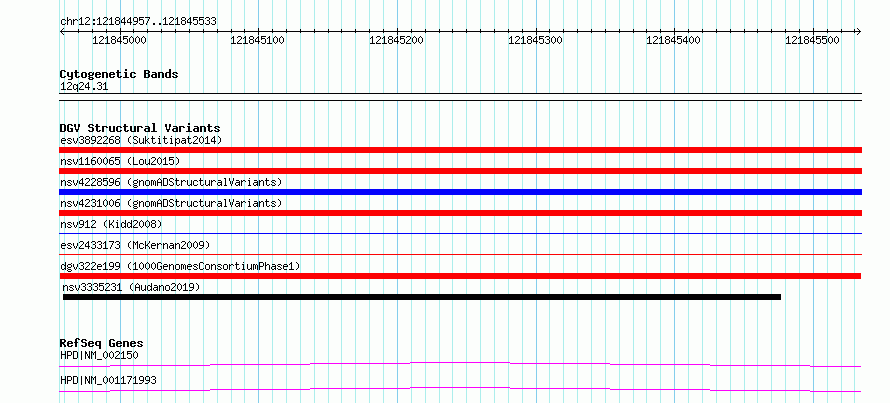
Task: Click the DGV Structural Variants track header
Action: tap(140, 128)
